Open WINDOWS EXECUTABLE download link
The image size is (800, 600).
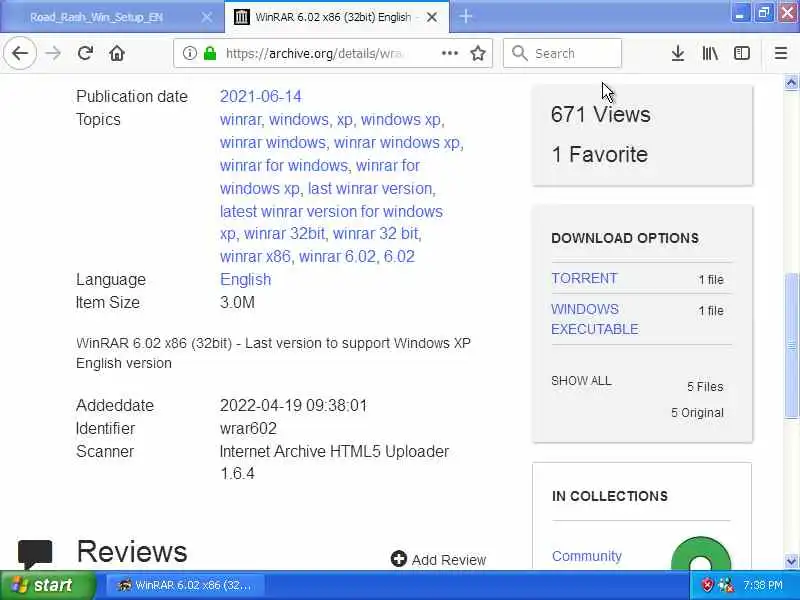594,319
